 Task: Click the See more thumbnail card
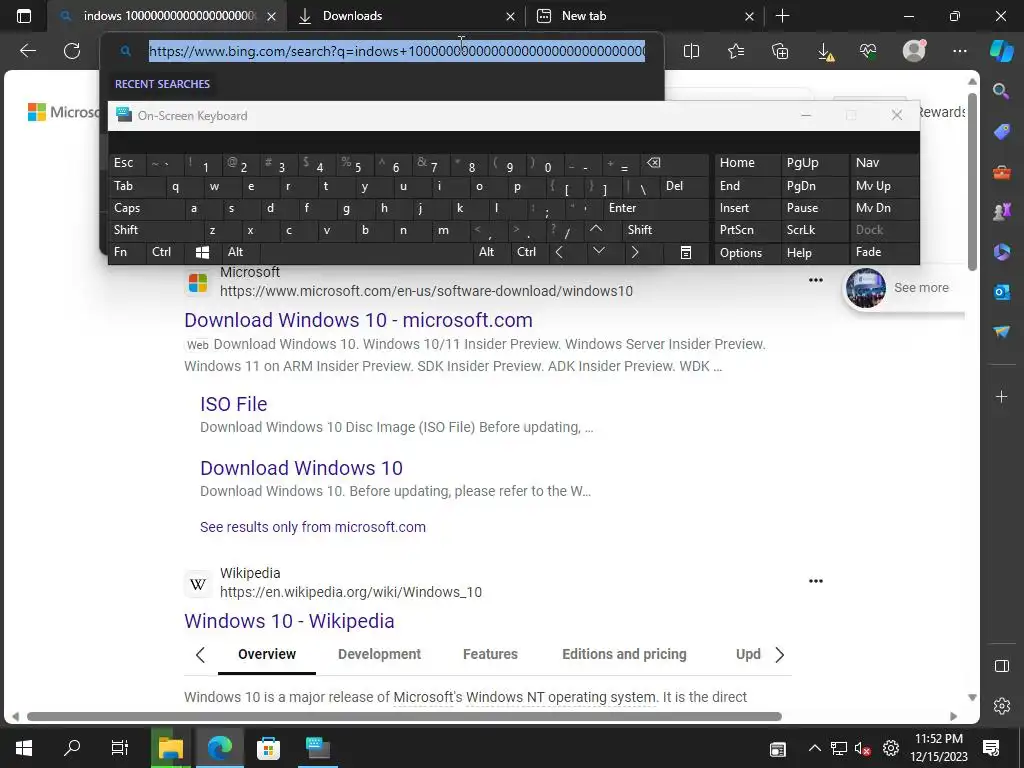coord(904,288)
